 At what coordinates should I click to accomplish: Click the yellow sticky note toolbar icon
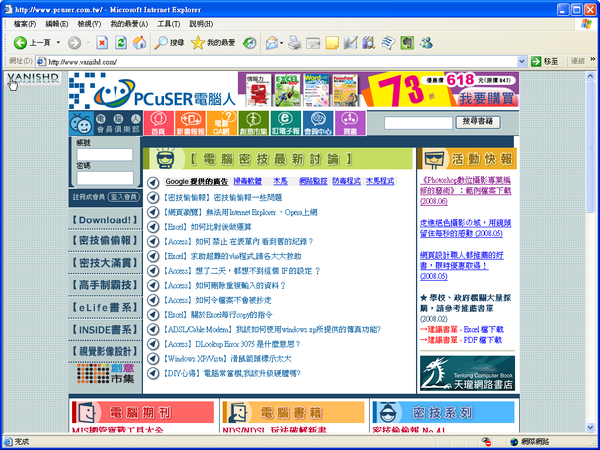[332, 42]
